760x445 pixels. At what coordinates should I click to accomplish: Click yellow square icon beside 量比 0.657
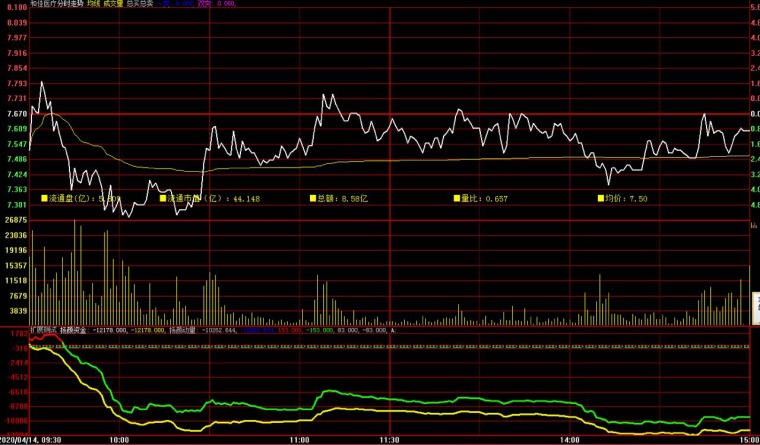click(x=455, y=198)
